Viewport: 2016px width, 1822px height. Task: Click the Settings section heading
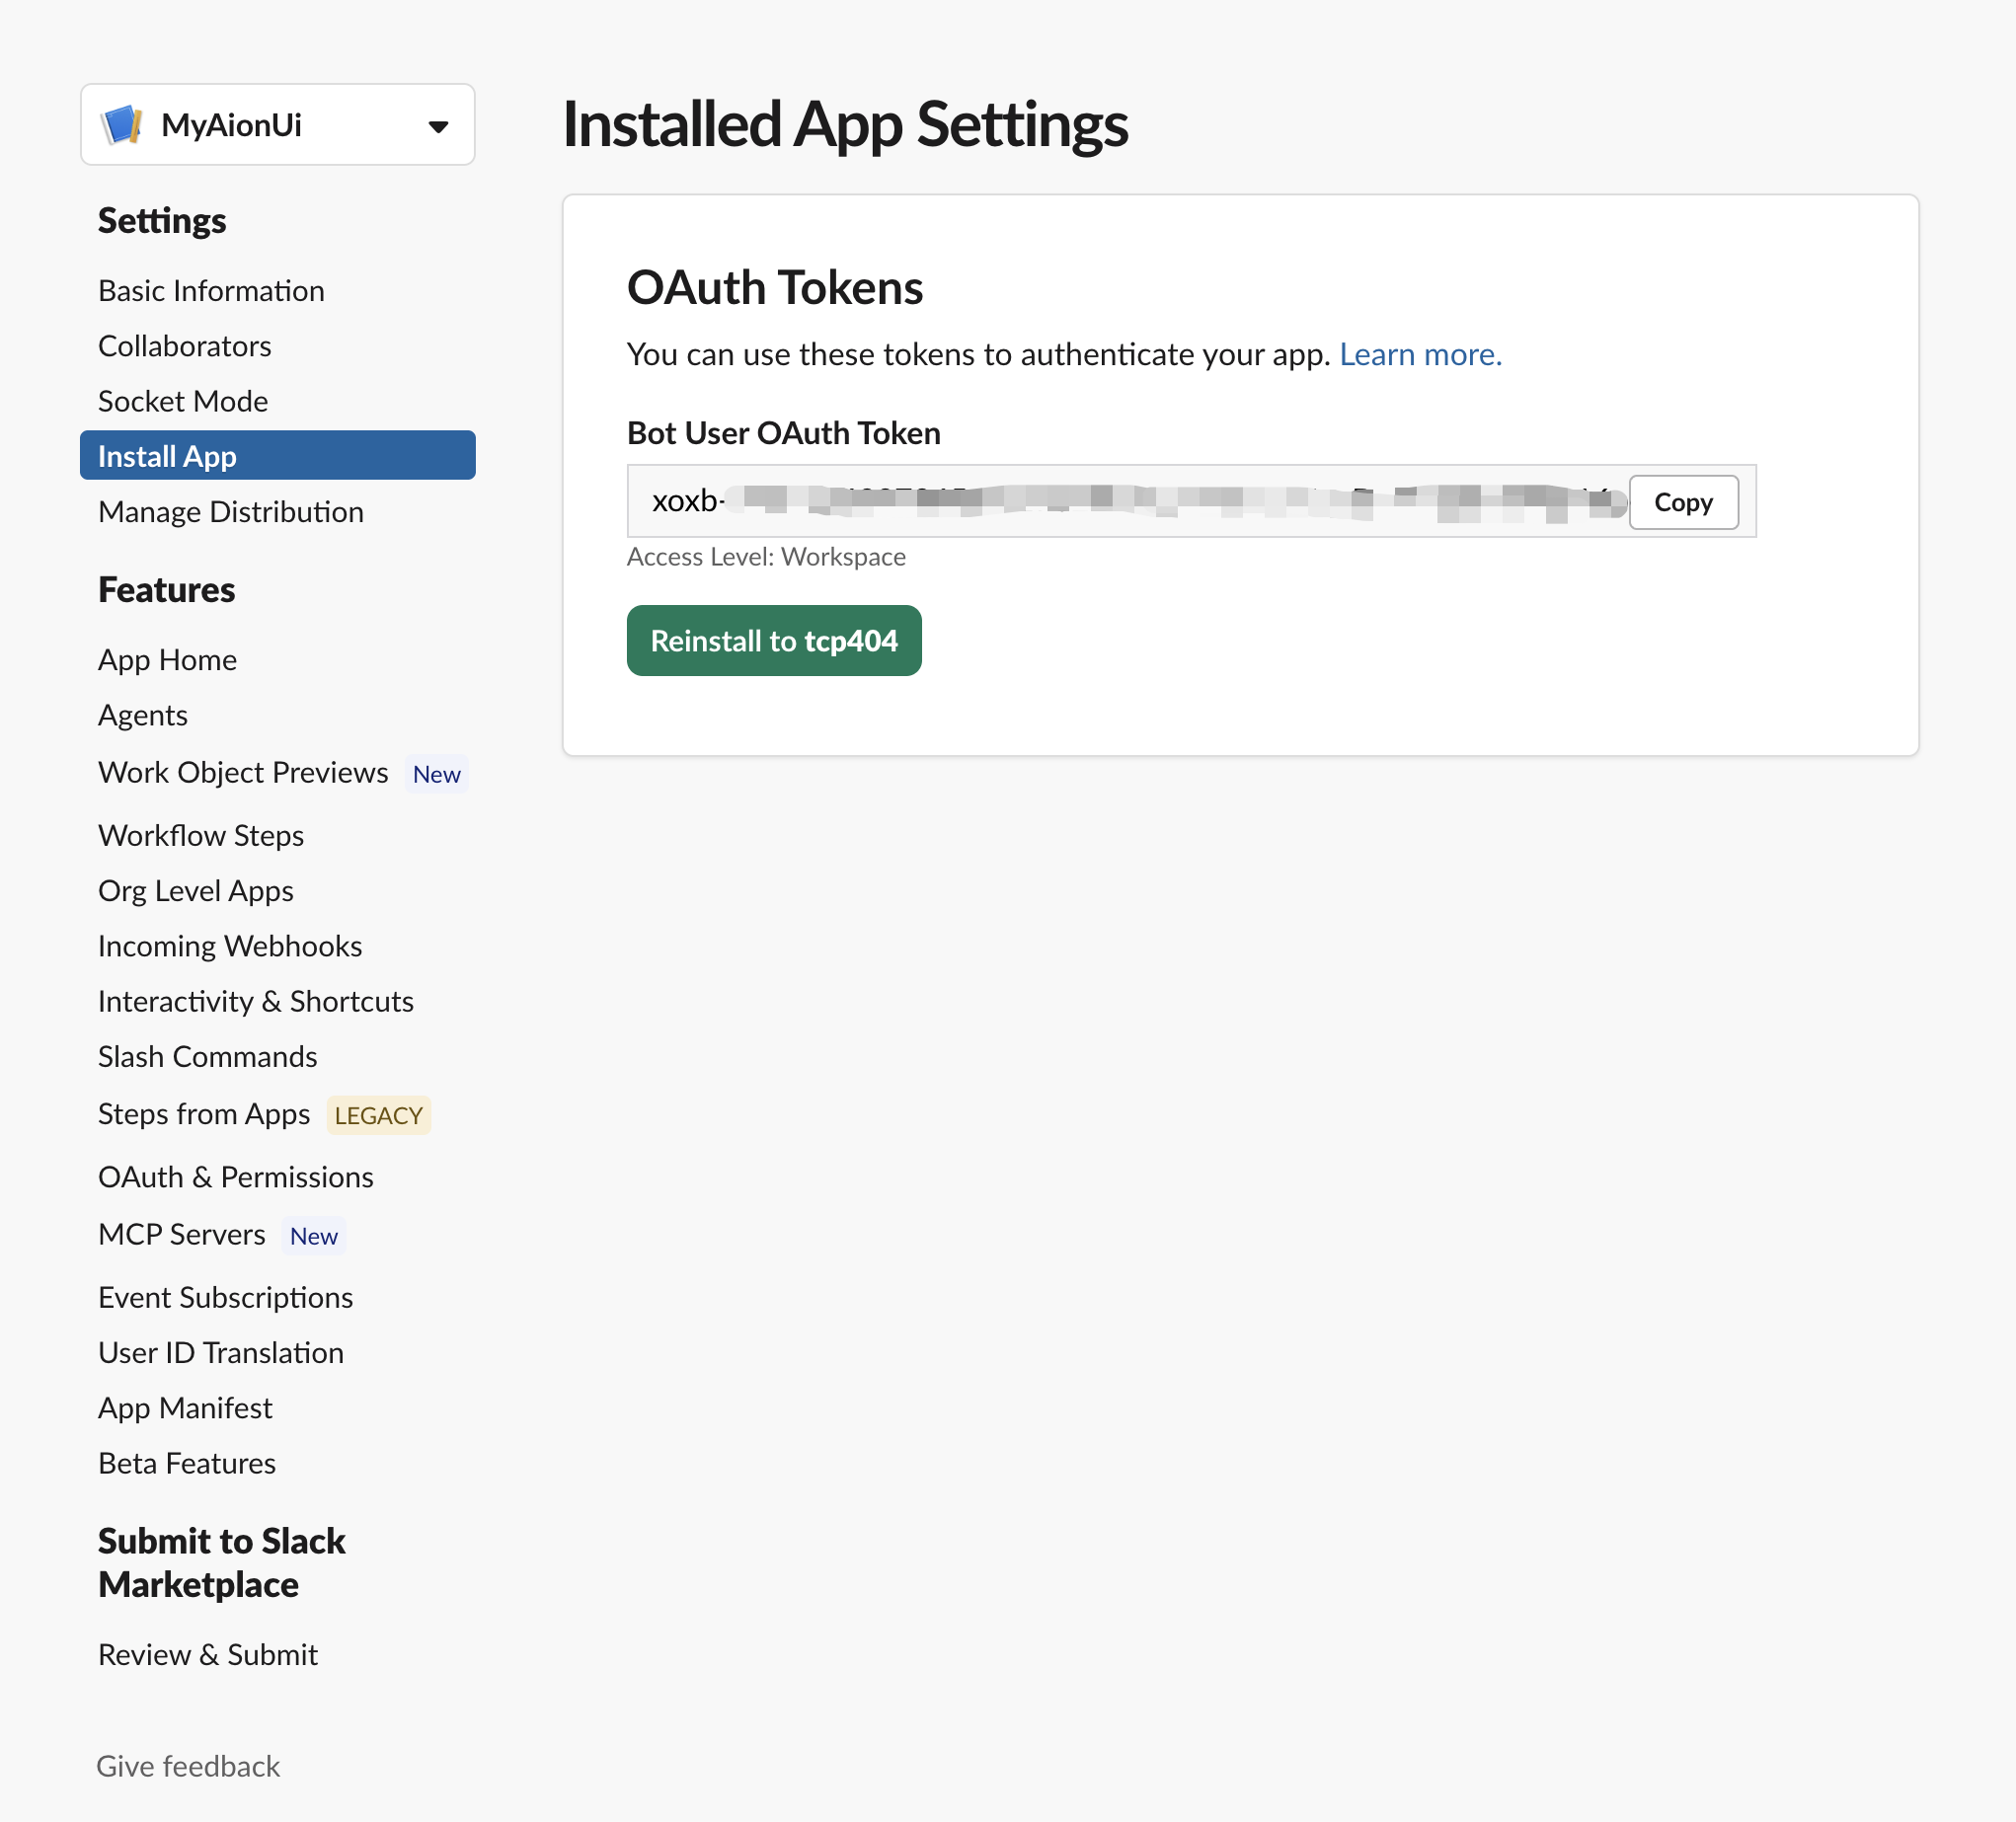click(162, 221)
